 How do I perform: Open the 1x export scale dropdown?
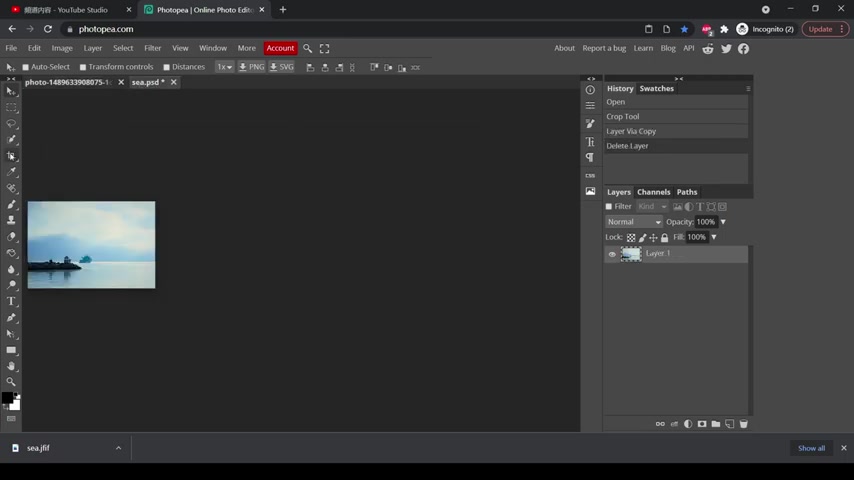click(x=224, y=67)
